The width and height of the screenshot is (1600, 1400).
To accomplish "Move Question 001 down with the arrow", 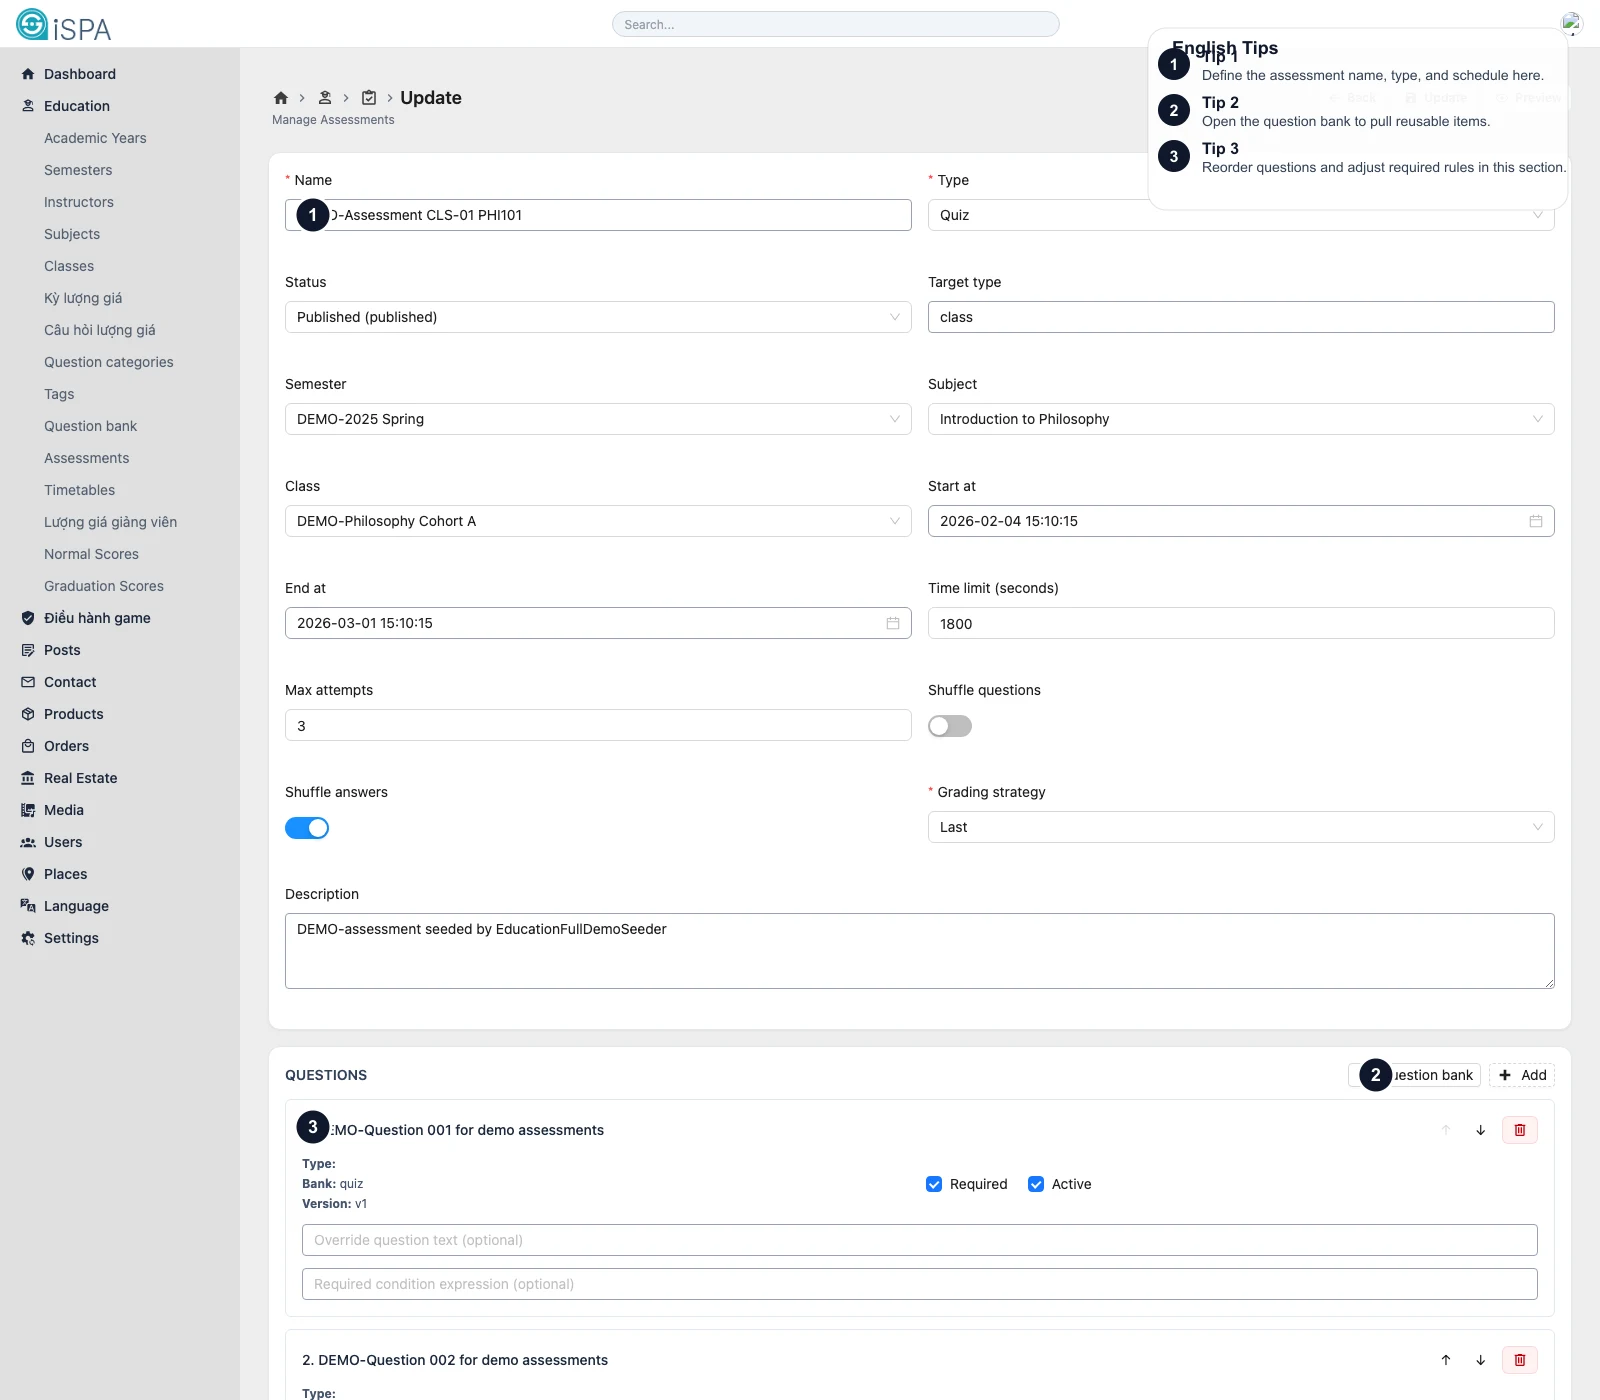I will click(x=1480, y=1130).
